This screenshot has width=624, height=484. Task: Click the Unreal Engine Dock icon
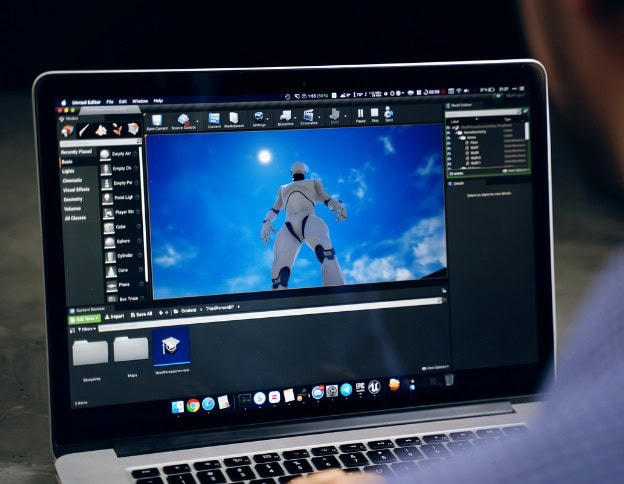(374, 386)
